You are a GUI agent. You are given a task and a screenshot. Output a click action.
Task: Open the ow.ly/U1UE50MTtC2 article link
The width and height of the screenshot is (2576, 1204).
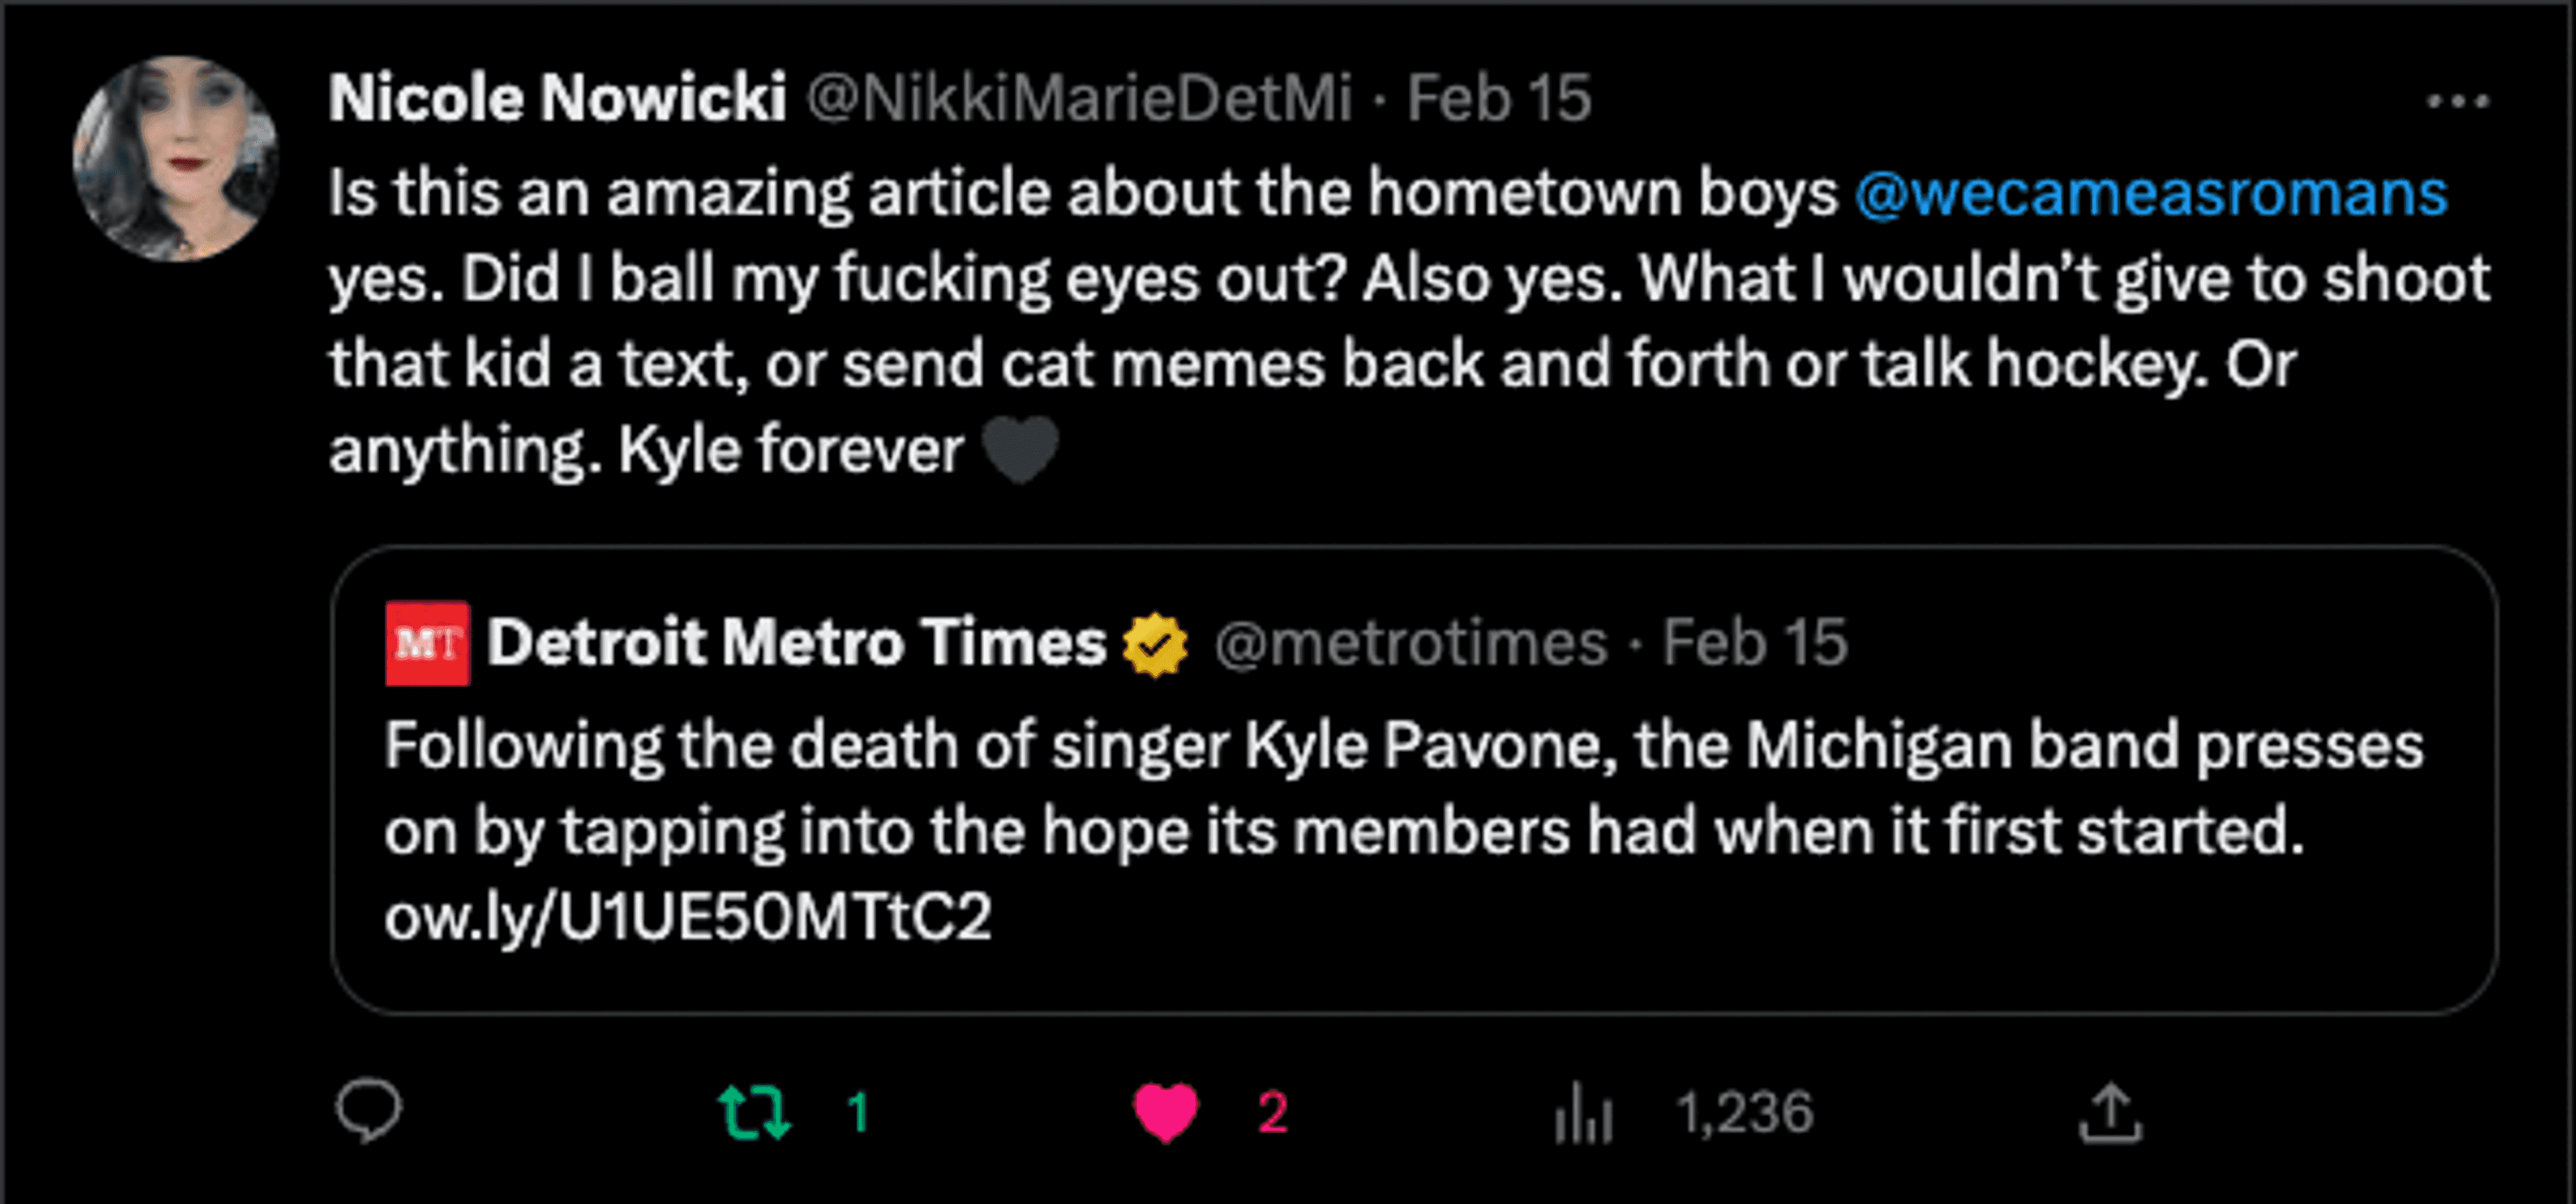[687, 916]
